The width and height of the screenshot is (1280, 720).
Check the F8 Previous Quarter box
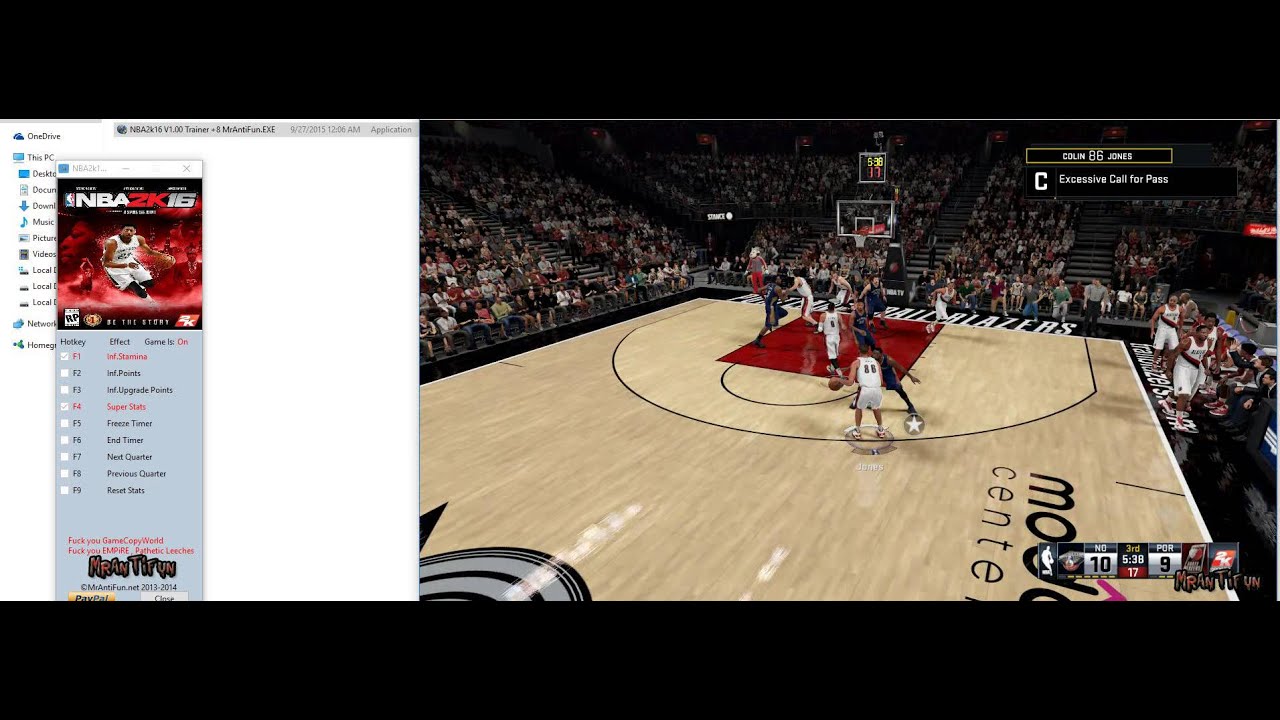[65, 474]
